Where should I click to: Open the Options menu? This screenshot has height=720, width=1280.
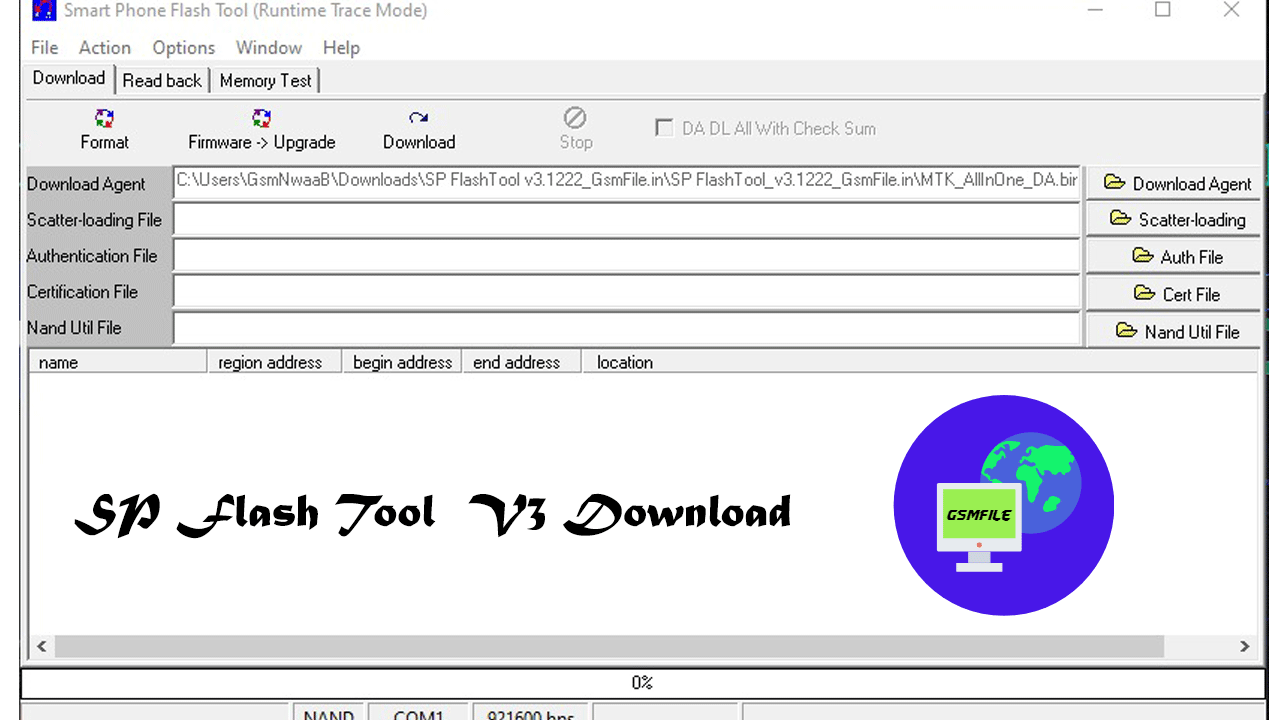coord(183,48)
